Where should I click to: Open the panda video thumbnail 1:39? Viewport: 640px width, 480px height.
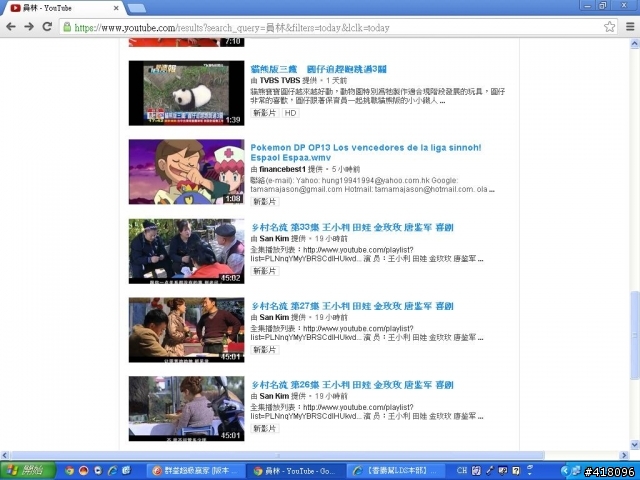point(187,93)
